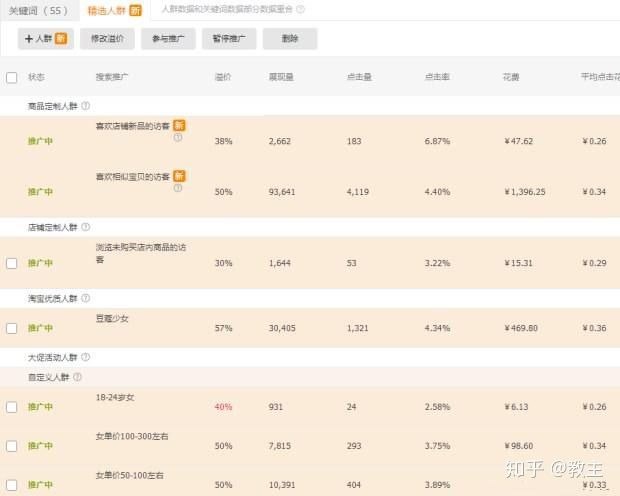Open help tooltip for 淘宝优质人群
Image resolution: width=620 pixels, height=496 pixels.
click(85, 298)
